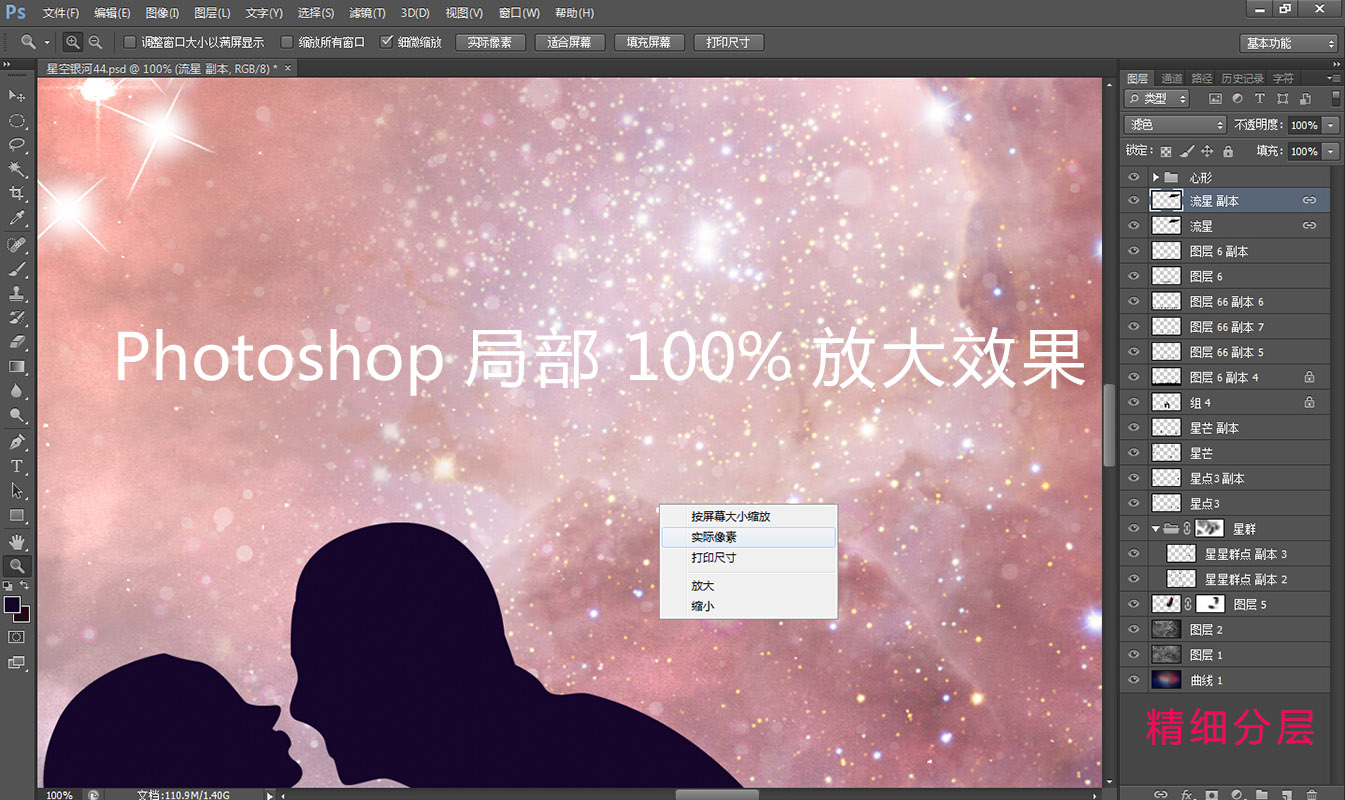
Task: Click the screen mode icon
Action: (x=17, y=662)
